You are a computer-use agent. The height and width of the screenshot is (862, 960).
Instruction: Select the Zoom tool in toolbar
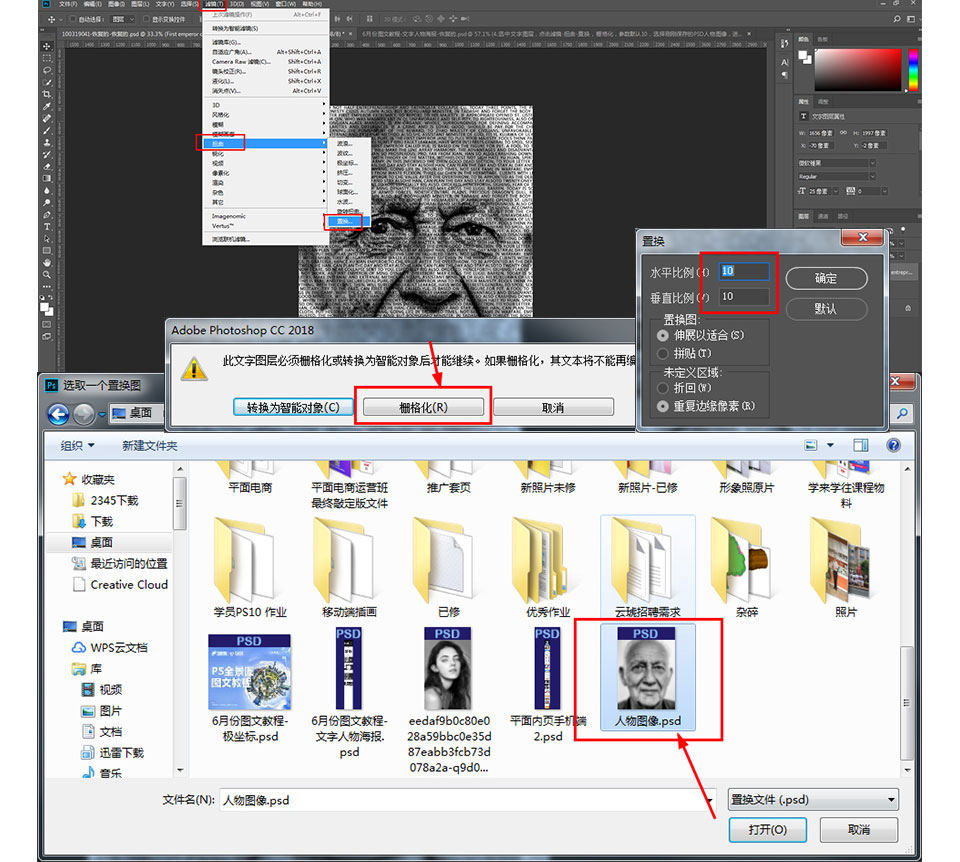click(x=47, y=275)
